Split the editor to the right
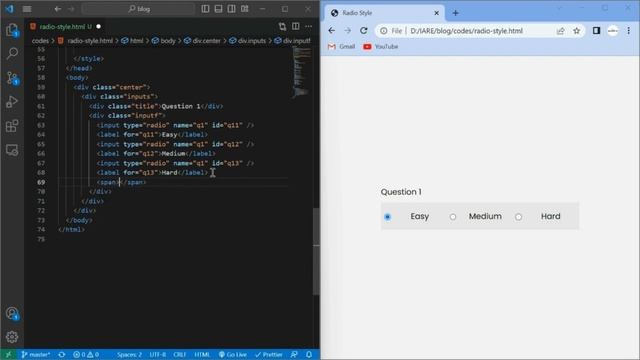640x360 pixels. [296, 27]
